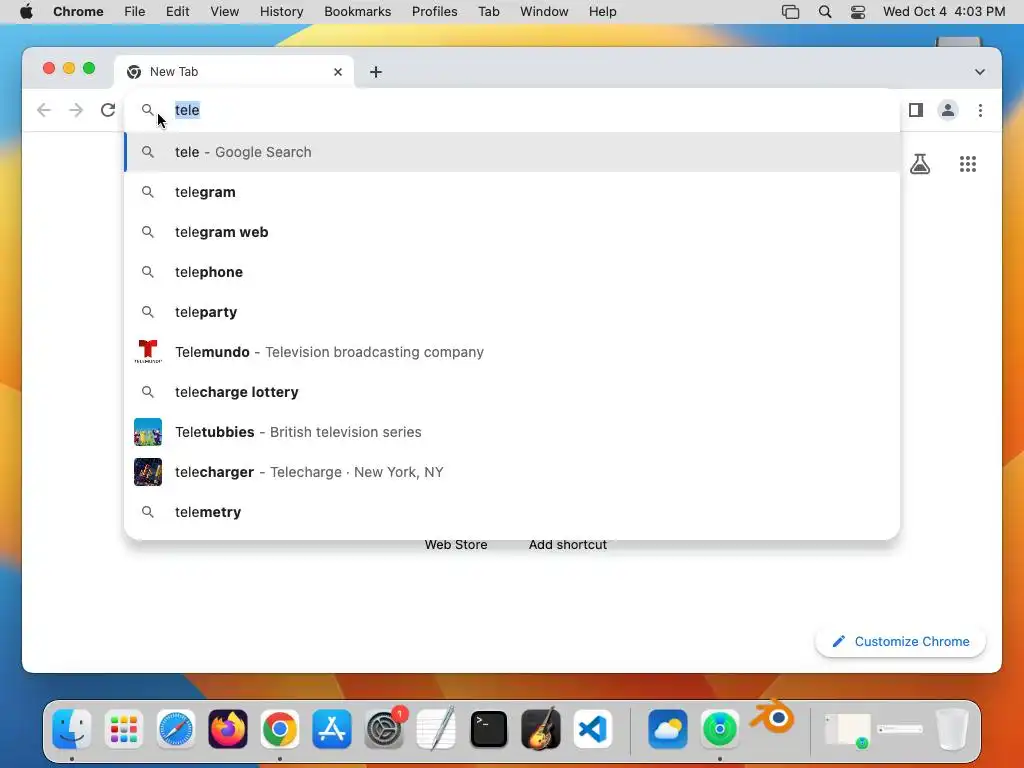The height and width of the screenshot is (768, 1024).
Task: Open the Edit menu
Action: point(177,12)
